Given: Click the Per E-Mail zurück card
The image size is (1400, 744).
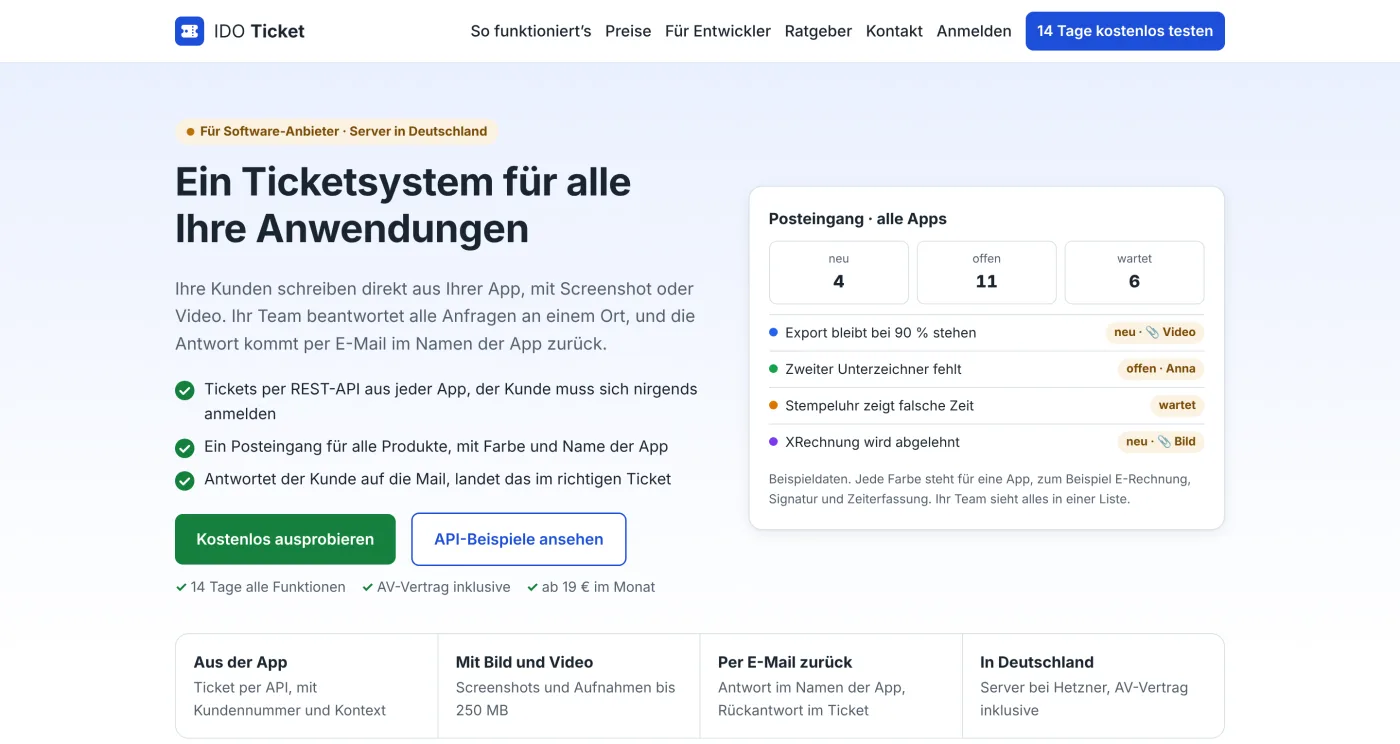Looking at the screenshot, I should tap(831, 686).
